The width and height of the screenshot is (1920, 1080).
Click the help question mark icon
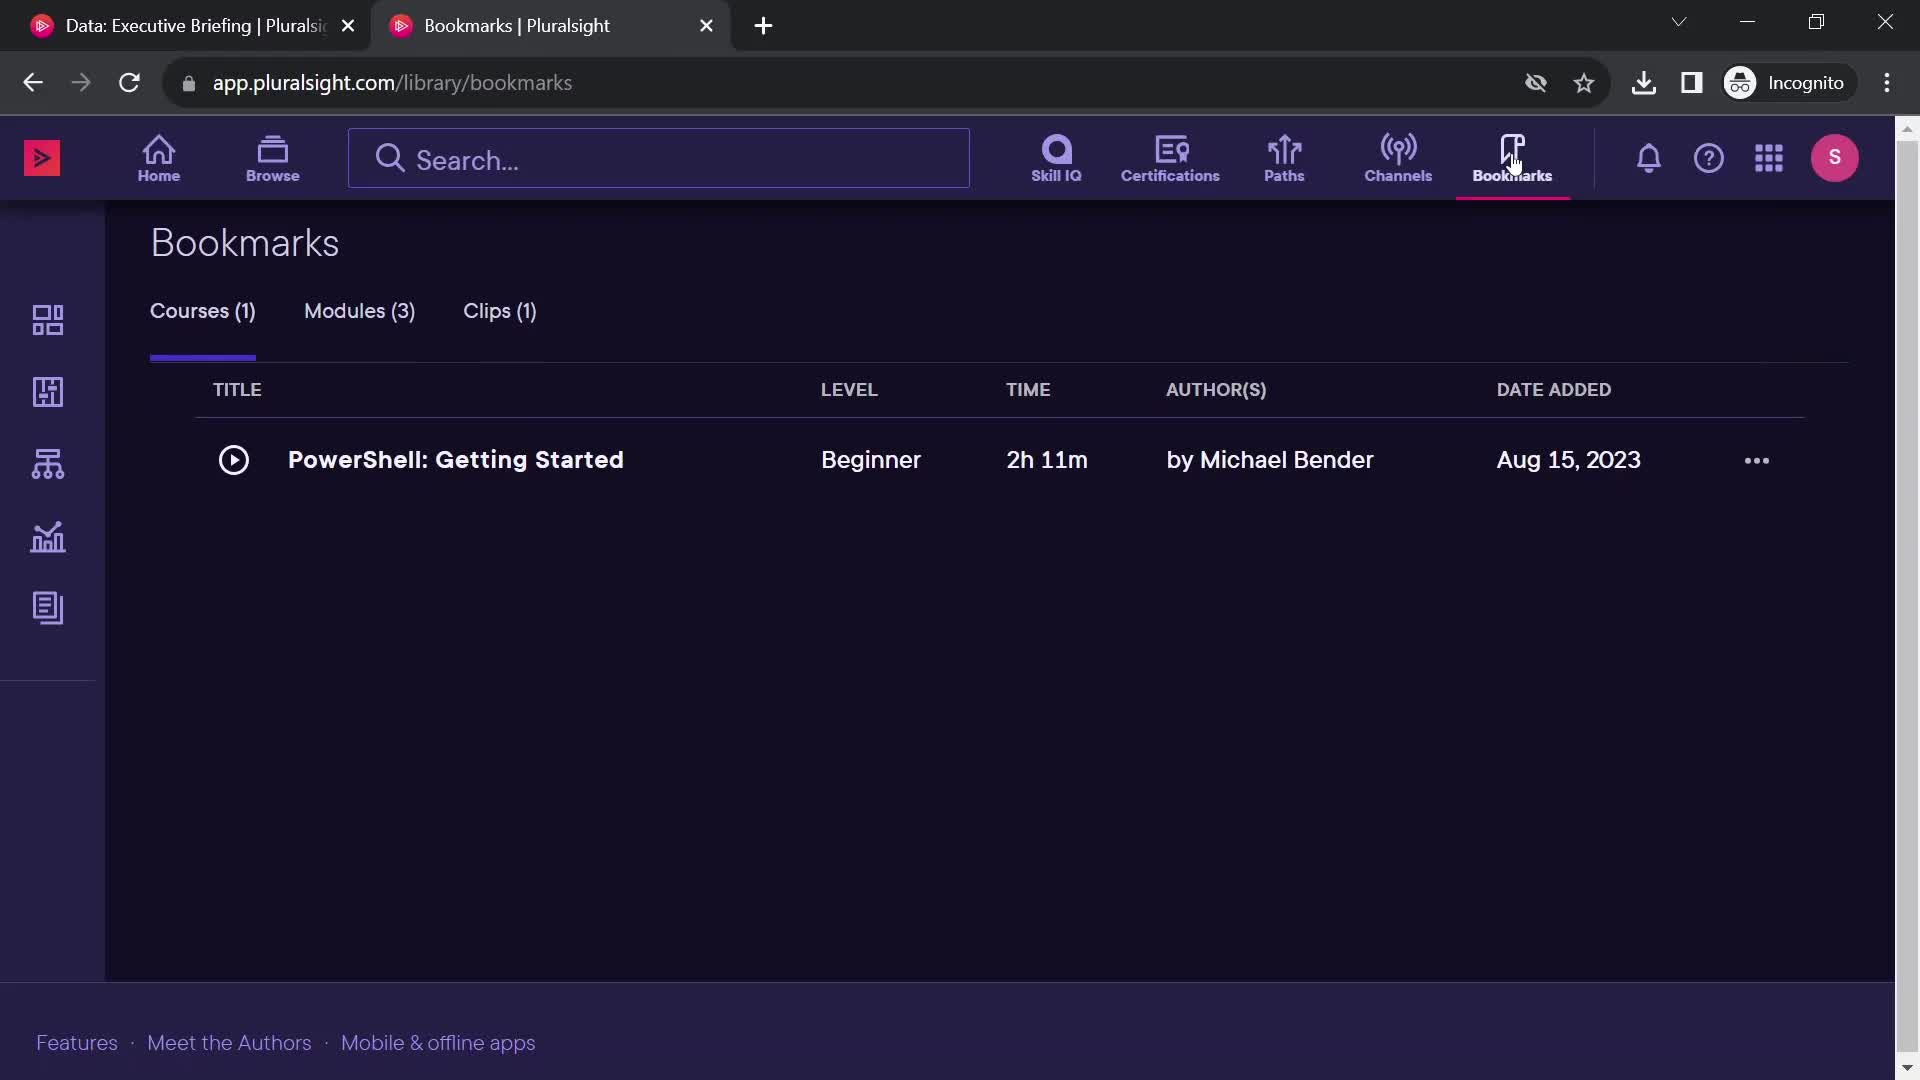(x=1710, y=157)
